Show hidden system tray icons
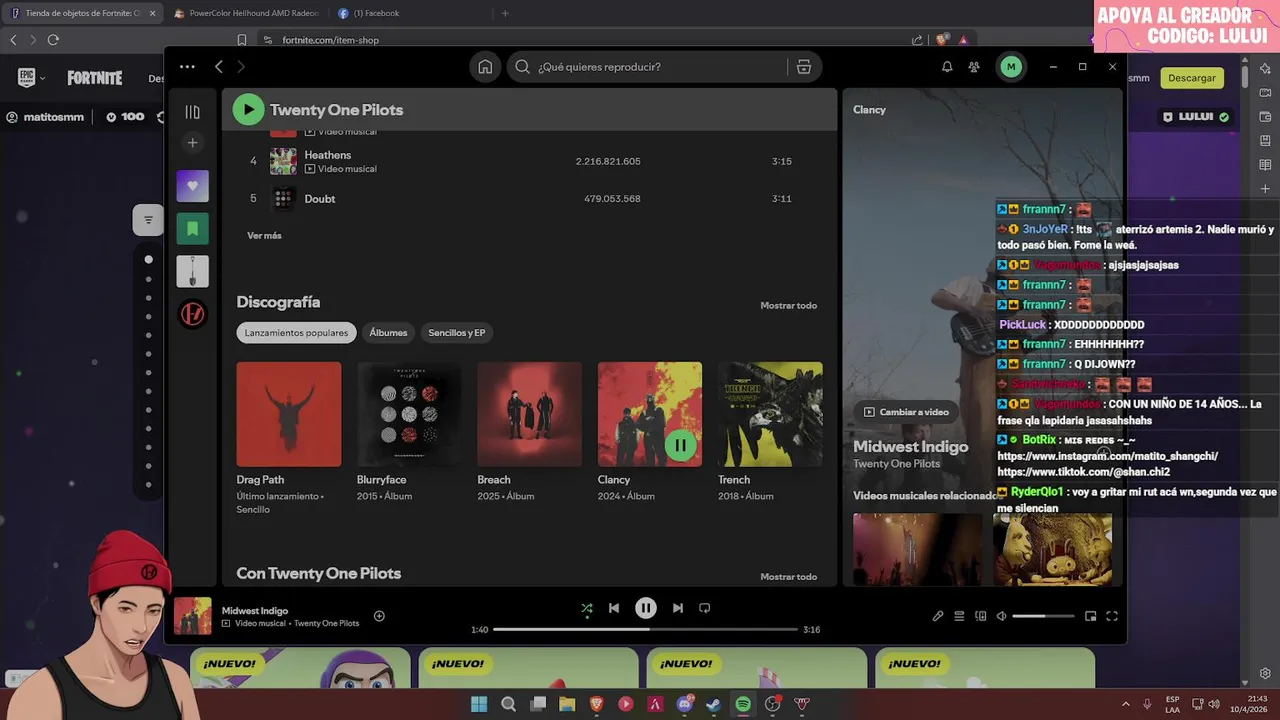 (1125, 704)
